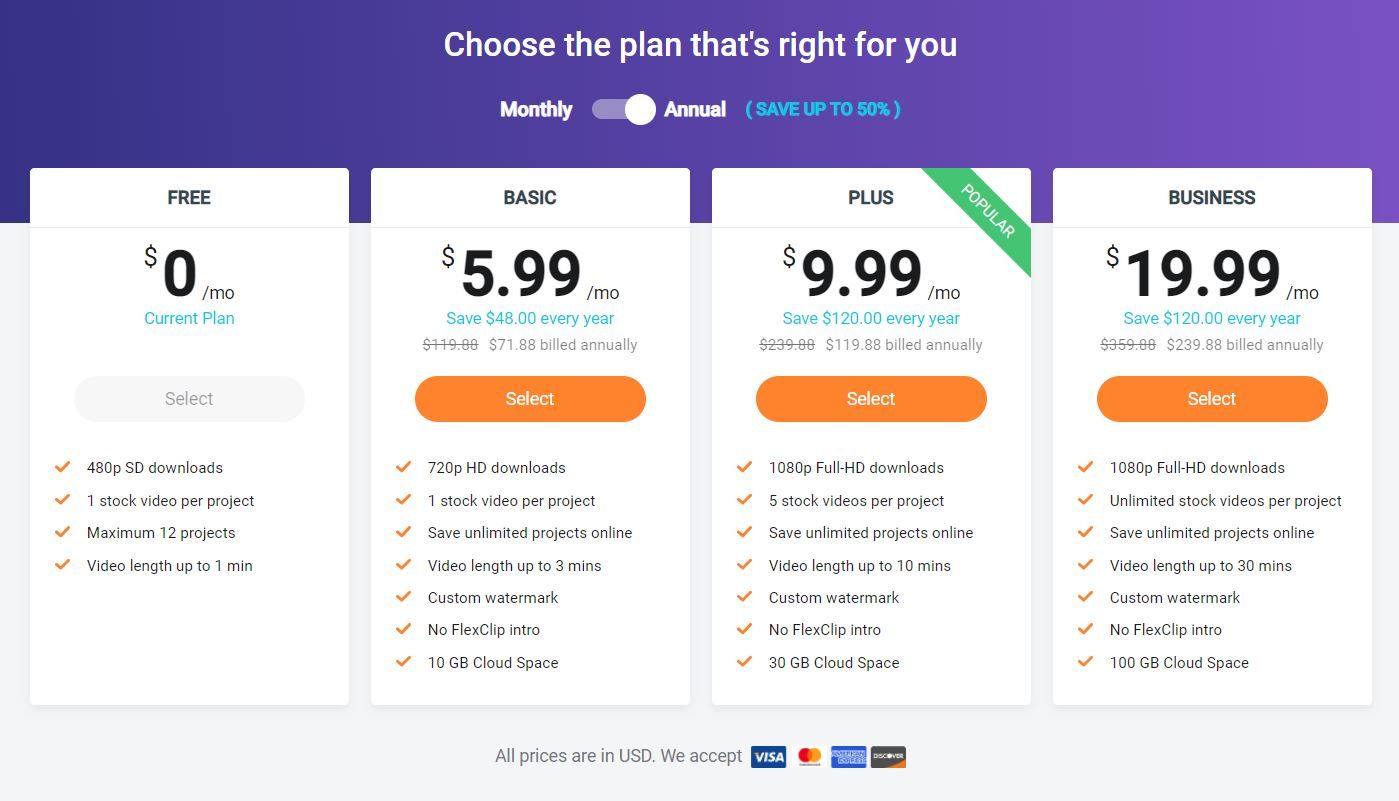Select the Basic plan button
Viewport: 1399px width, 801px height.
pos(530,399)
